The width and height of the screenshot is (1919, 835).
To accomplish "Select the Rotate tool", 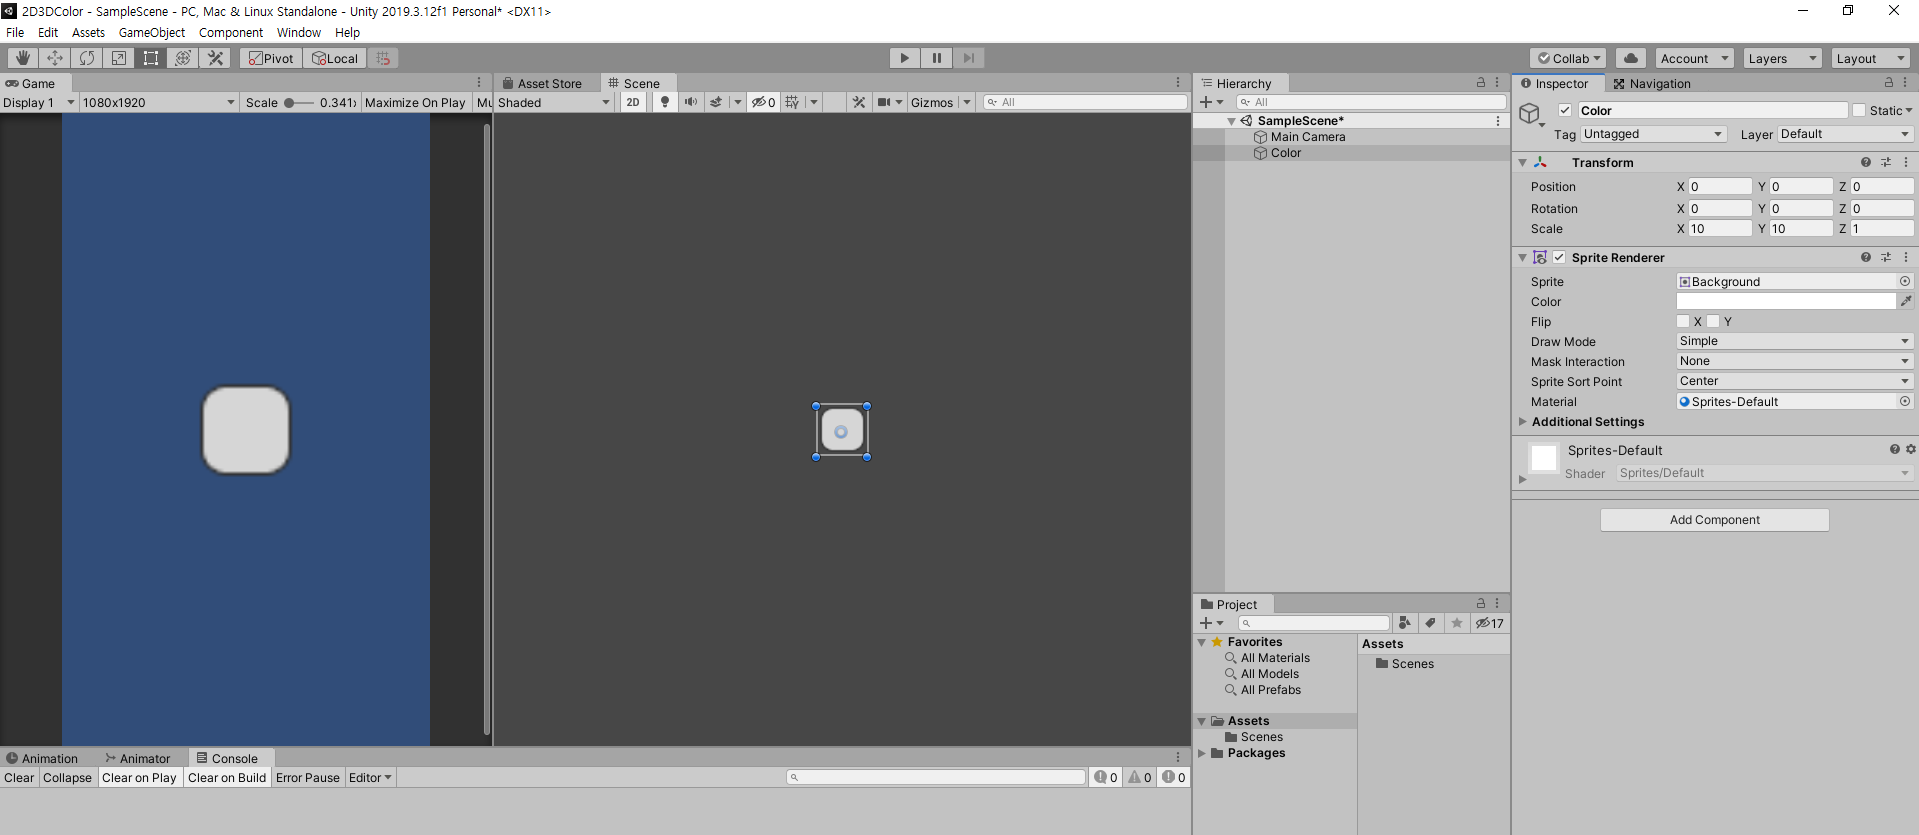I will coord(86,58).
